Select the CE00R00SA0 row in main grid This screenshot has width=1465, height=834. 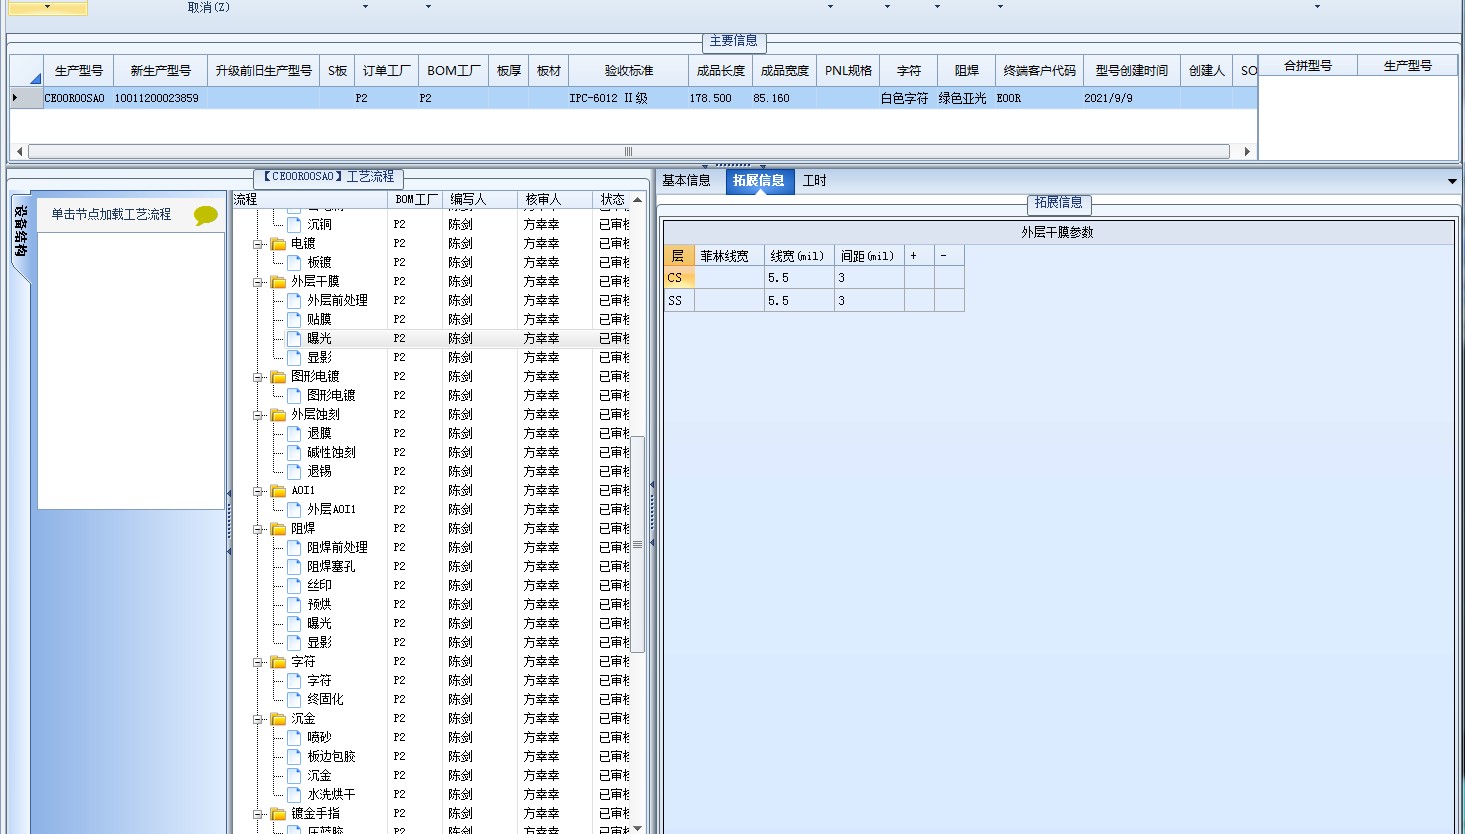[634, 99]
